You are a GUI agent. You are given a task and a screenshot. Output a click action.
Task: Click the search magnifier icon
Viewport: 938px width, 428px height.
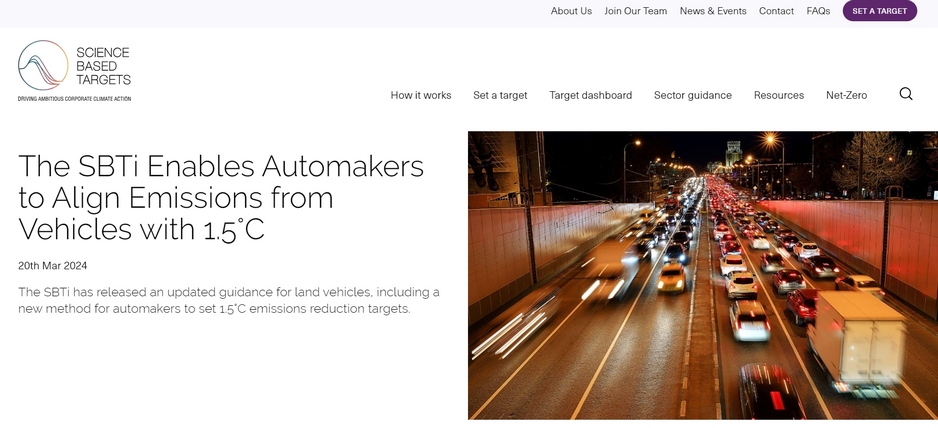[x=906, y=94]
